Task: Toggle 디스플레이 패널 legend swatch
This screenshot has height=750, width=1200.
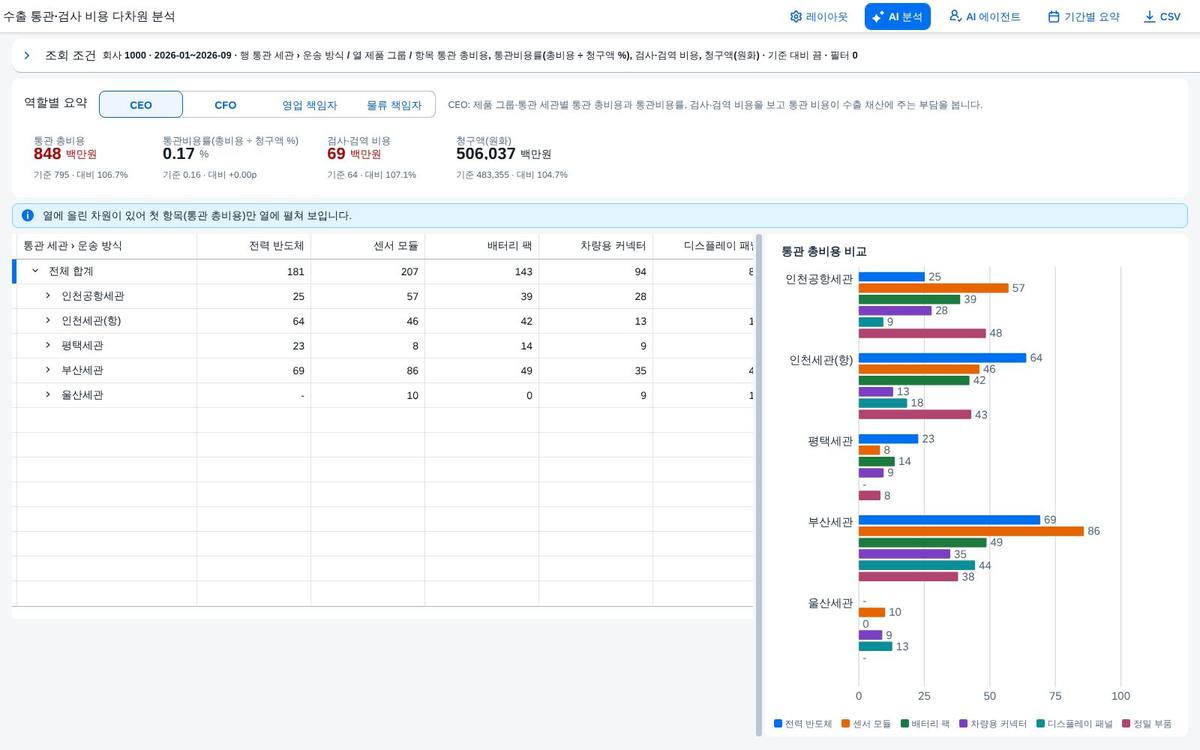Action: point(1039,723)
